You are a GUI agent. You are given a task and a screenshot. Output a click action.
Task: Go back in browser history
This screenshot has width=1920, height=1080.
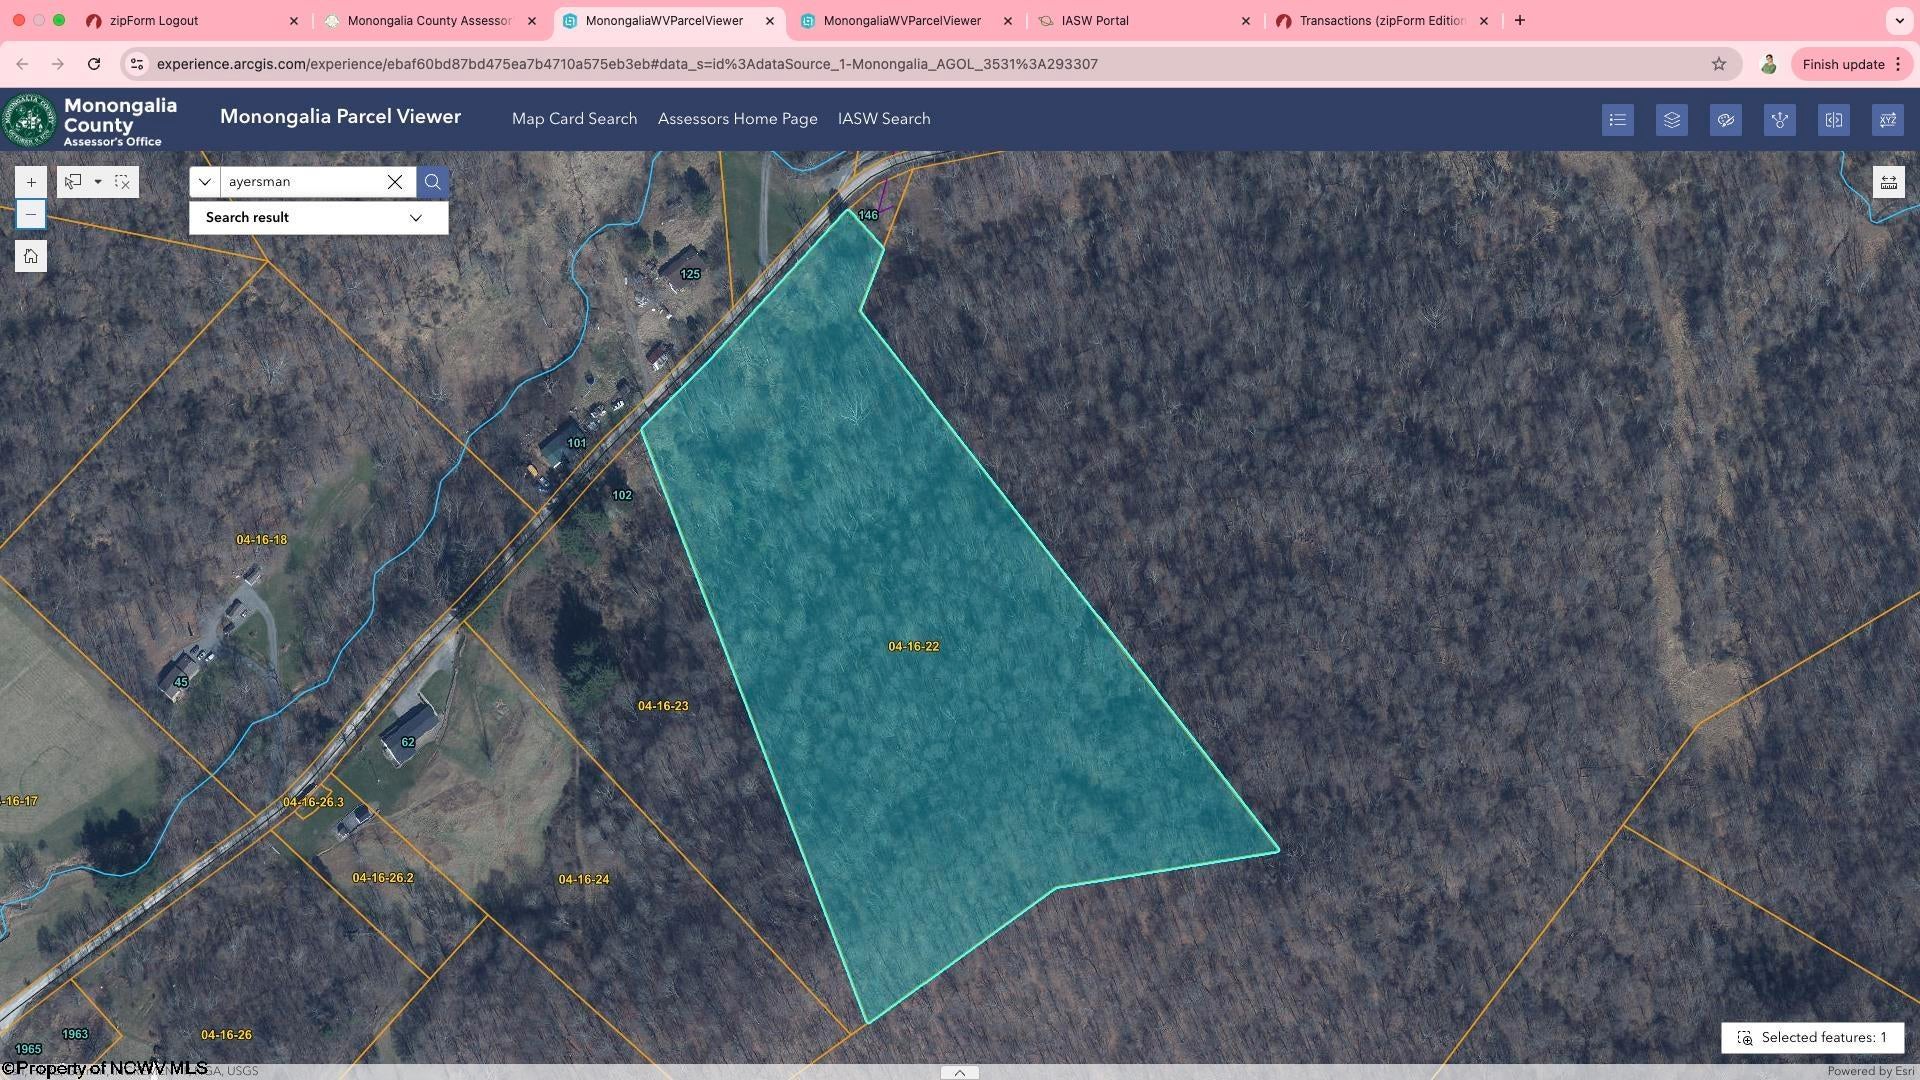point(22,64)
